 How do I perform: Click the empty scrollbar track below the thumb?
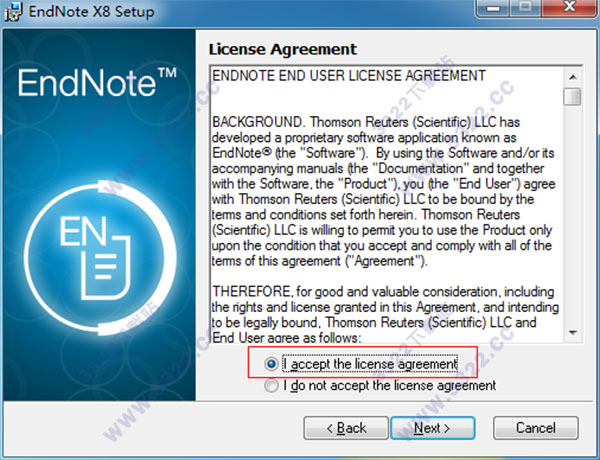[x=573, y=214]
